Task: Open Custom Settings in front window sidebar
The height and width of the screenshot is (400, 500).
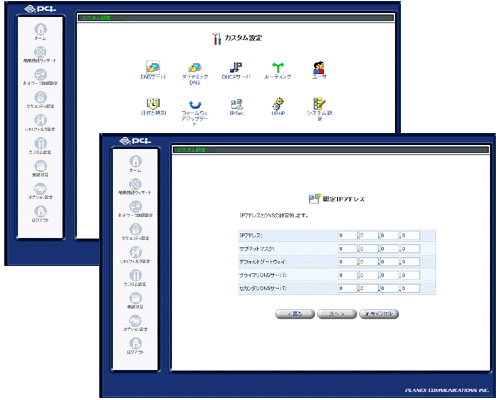Action: tap(135, 275)
